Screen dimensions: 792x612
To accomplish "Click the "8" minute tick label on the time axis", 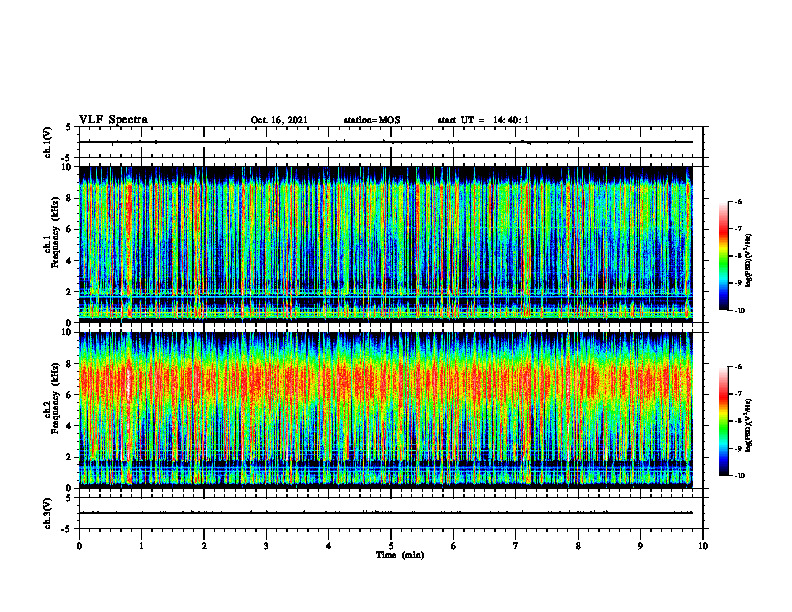I will tap(578, 546).
